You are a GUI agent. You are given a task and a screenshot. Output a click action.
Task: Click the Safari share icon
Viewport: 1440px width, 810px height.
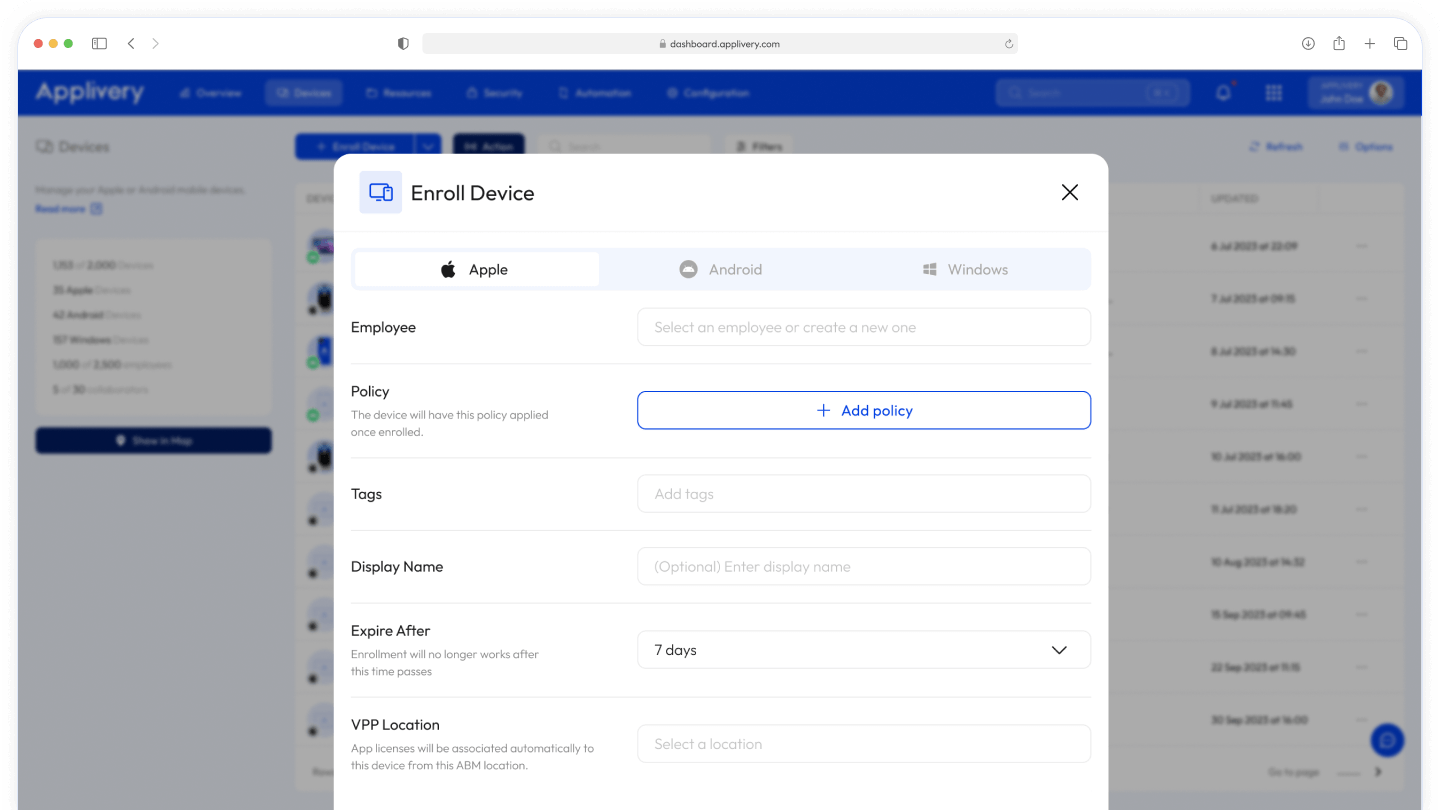(1339, 44)
